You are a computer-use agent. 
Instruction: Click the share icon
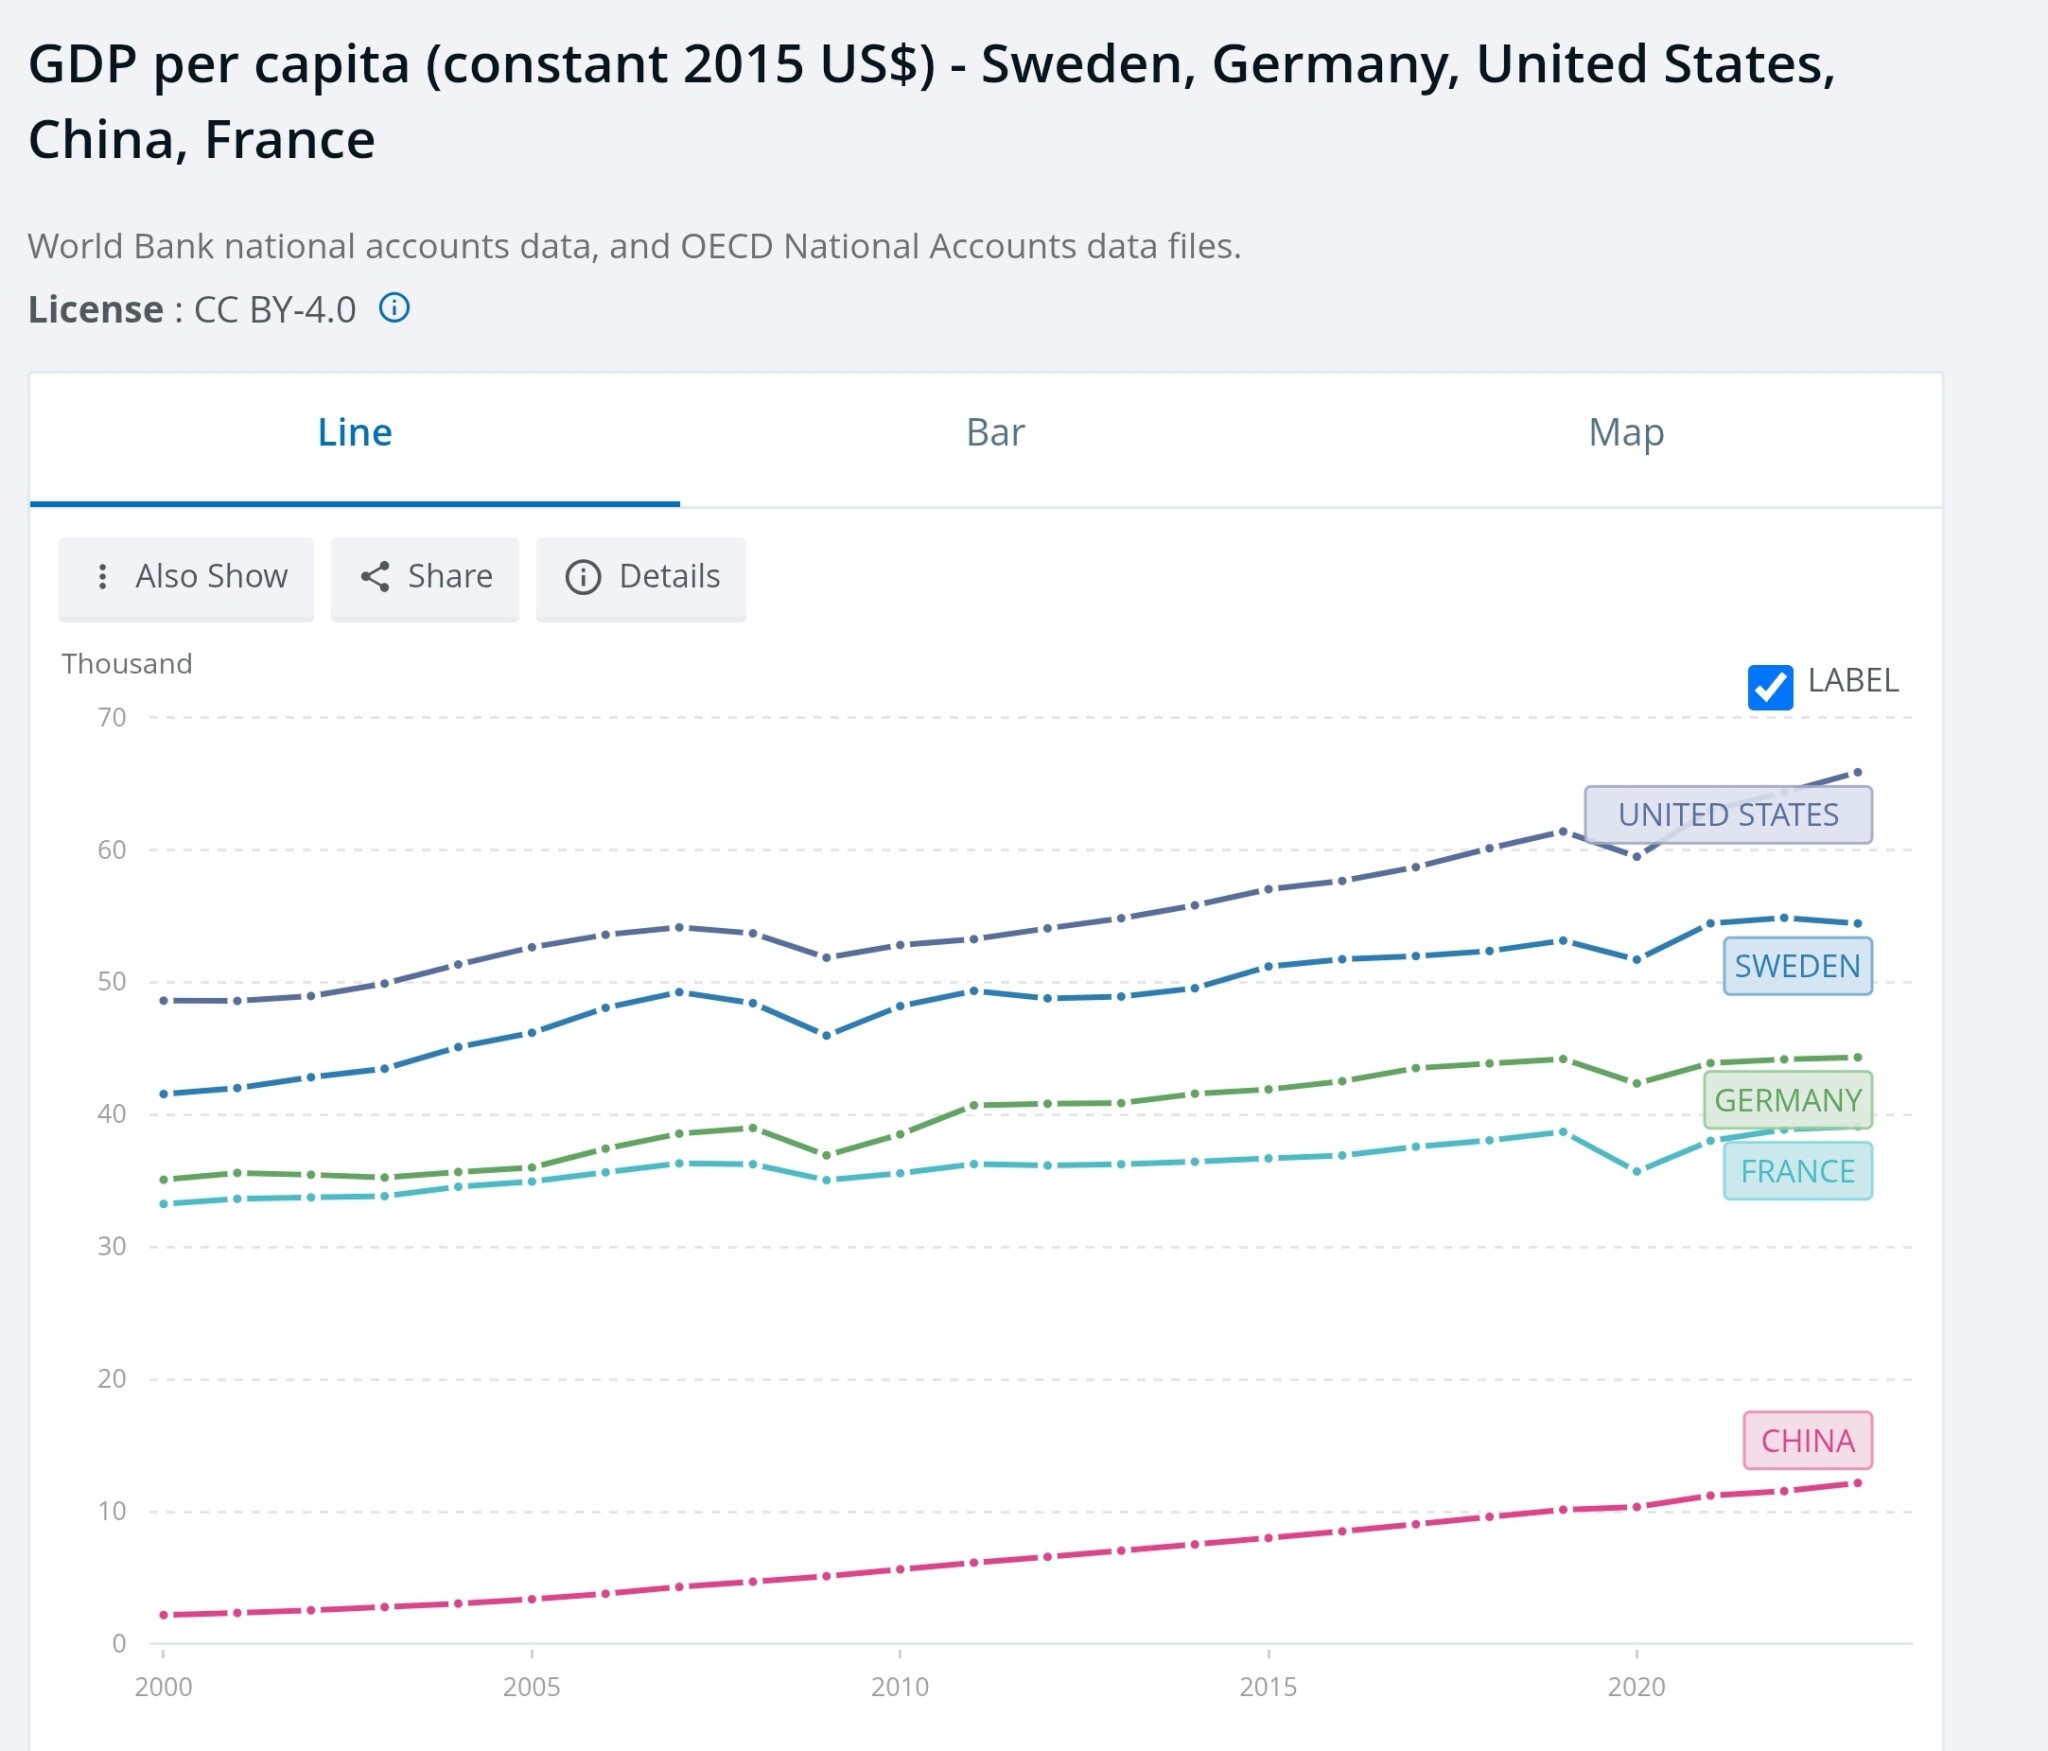click(375, 576)
